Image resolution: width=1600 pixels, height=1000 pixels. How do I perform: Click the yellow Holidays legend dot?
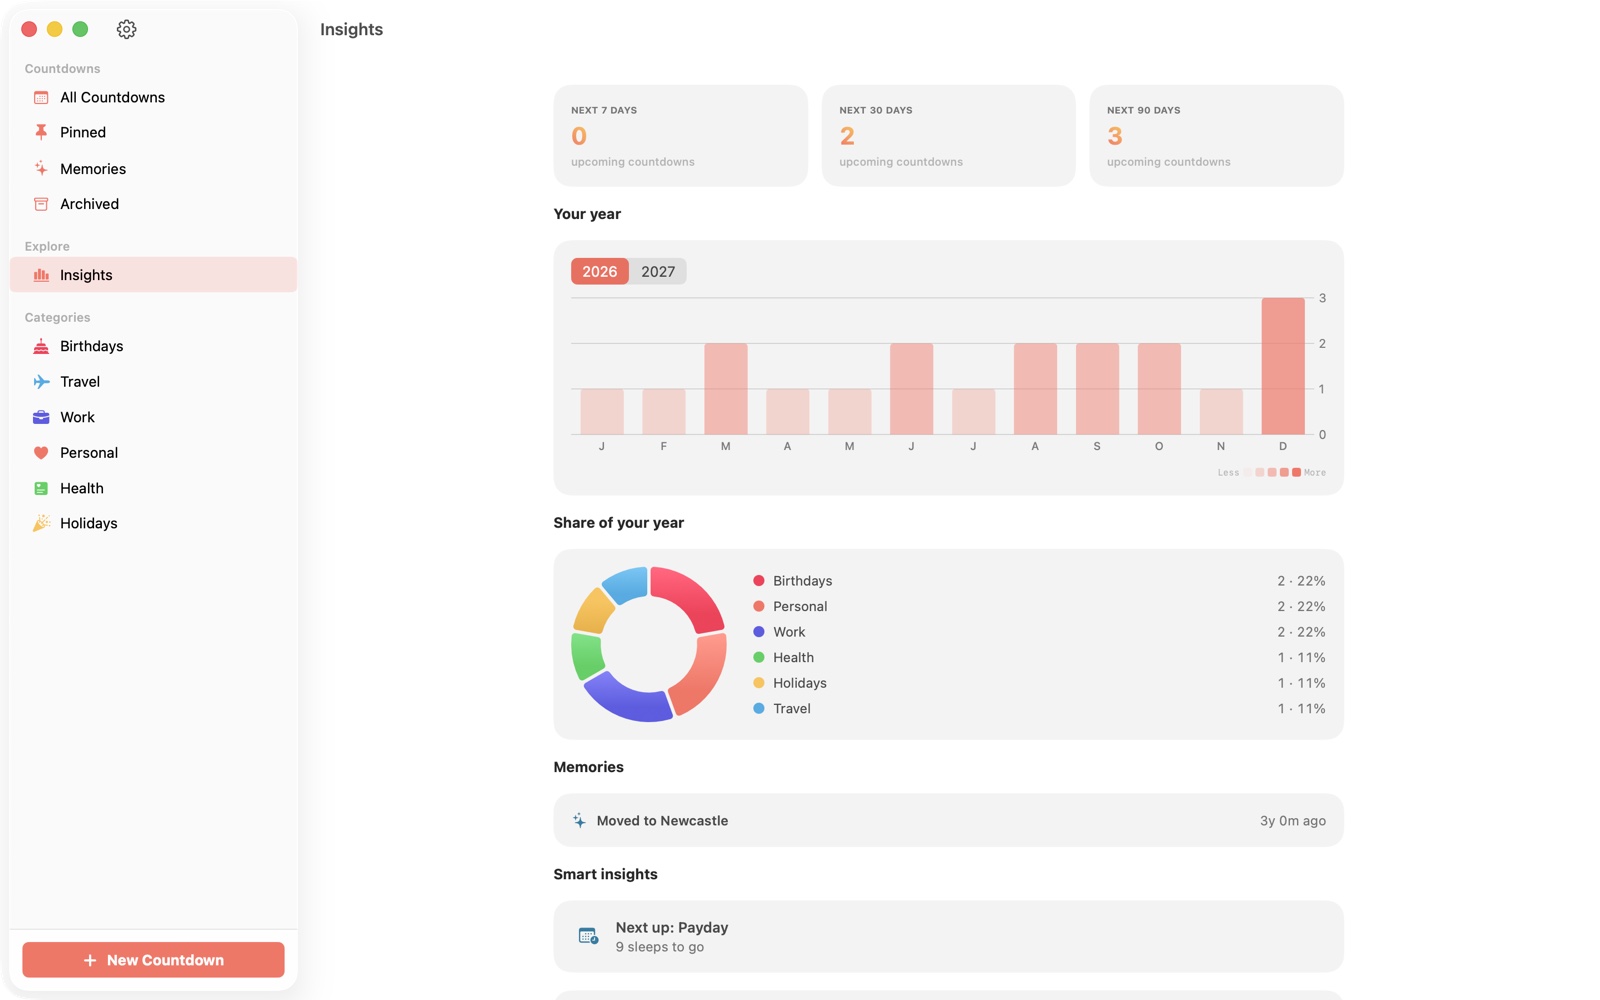759,683
